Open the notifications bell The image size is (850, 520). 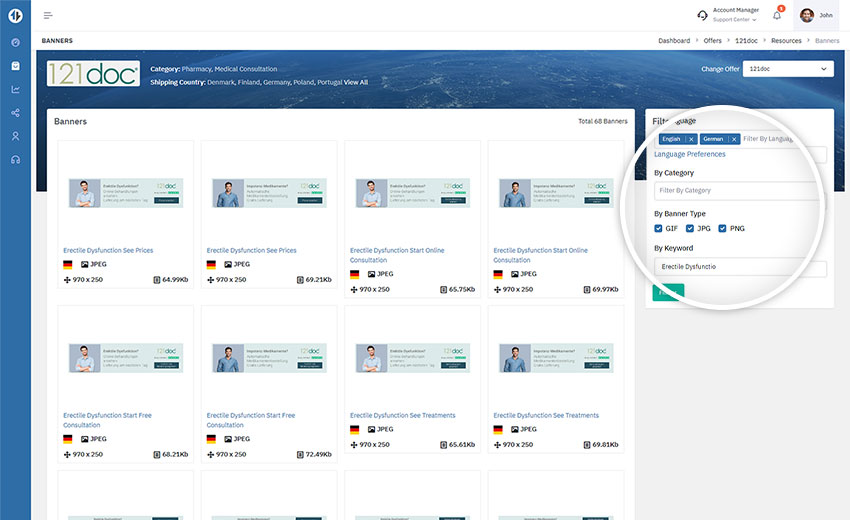pos(777,15)
